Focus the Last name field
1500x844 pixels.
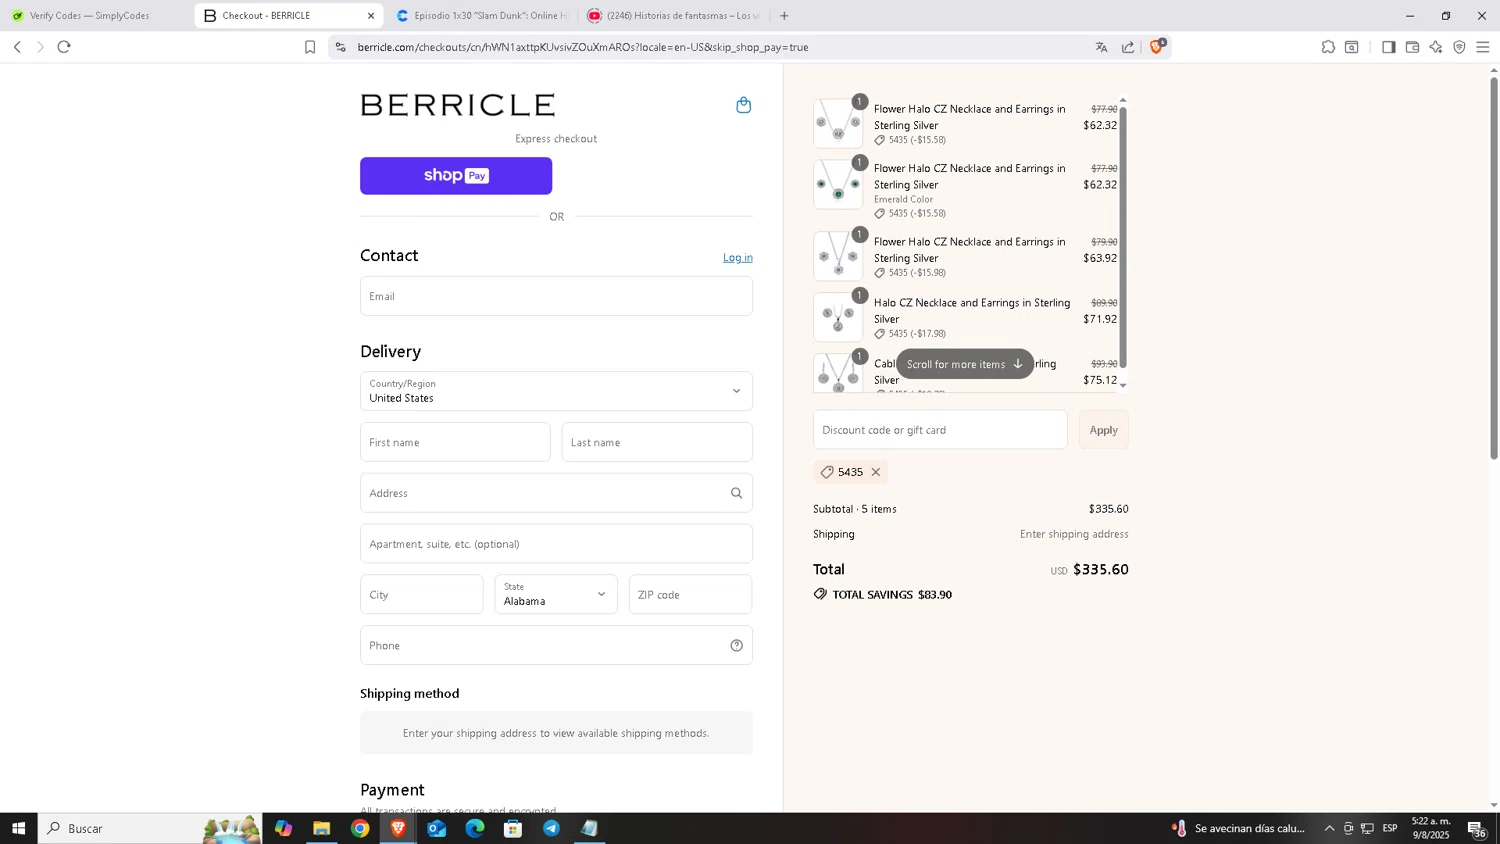pyautogui.click(x=657, y=442)
